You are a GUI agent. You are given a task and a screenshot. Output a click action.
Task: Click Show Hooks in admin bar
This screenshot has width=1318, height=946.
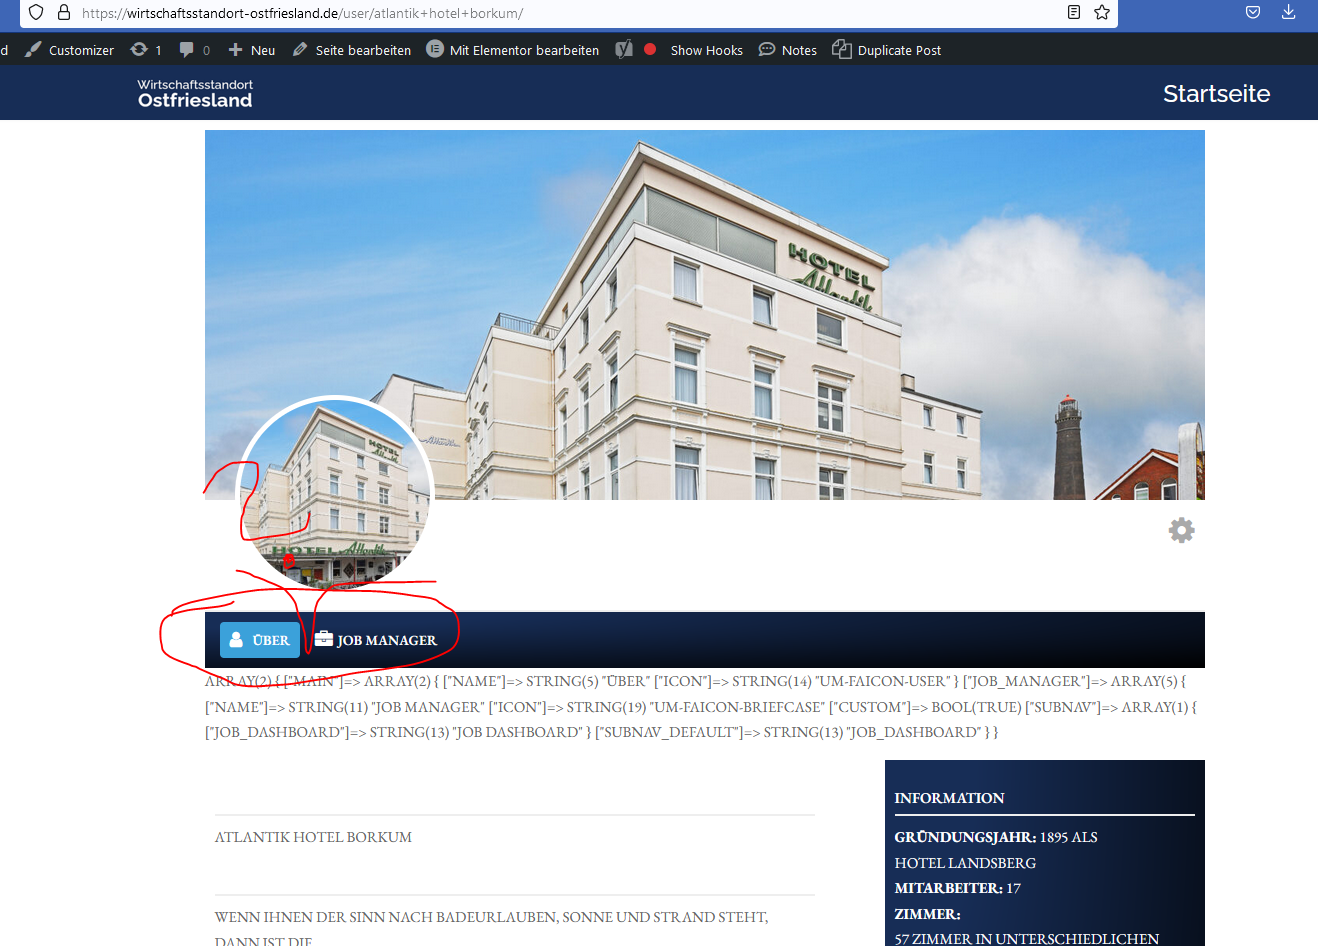707,50
